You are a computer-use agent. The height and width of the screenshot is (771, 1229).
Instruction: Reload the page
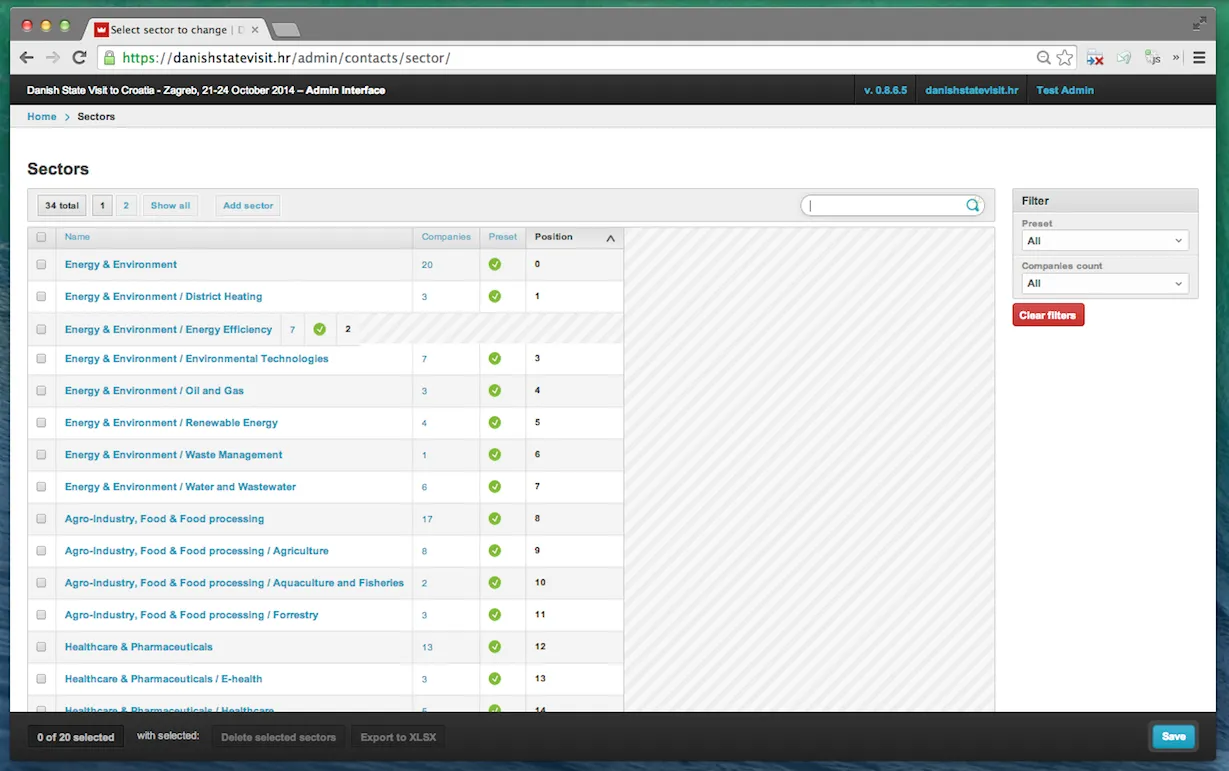click(x=79, y=58)
